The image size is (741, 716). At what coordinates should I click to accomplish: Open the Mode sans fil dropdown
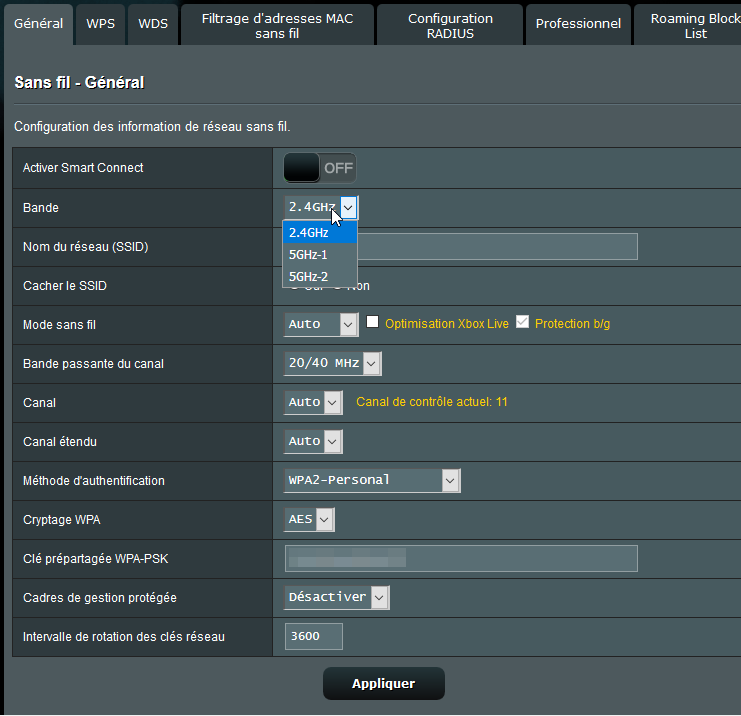[321, 325]
